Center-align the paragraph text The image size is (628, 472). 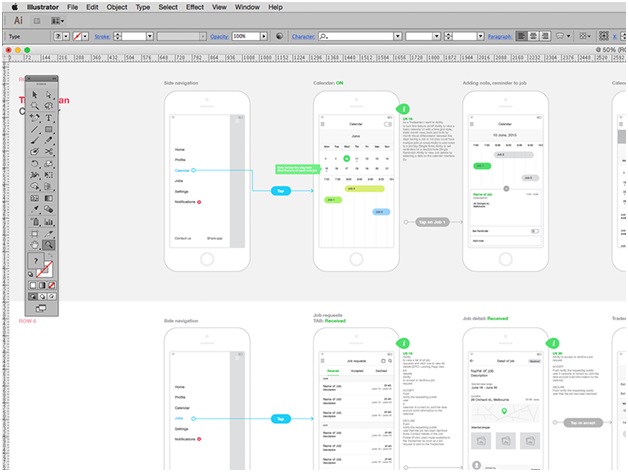click(534, 35)
